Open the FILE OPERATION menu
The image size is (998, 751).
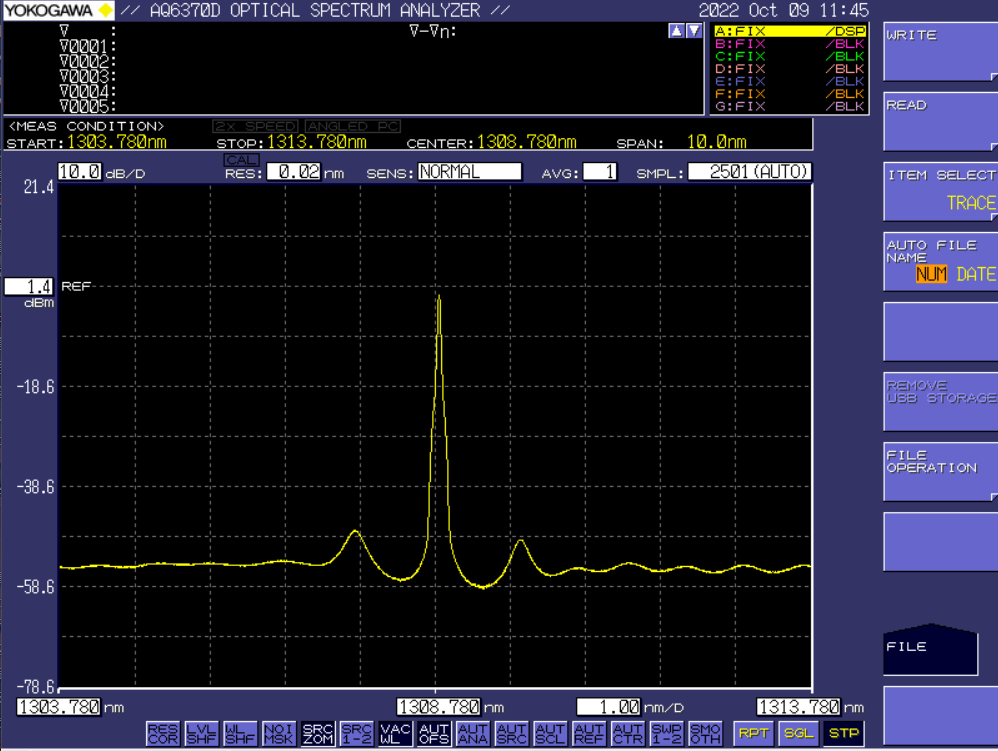[940, 470]
